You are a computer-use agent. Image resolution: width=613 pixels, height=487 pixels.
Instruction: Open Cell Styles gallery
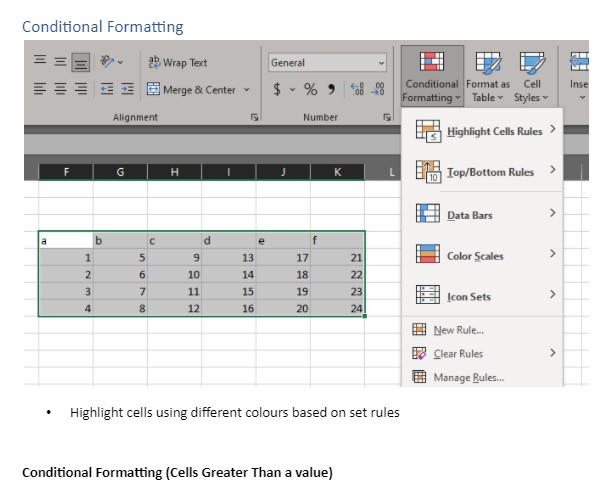pyautogui.click(x=532, y=77)
